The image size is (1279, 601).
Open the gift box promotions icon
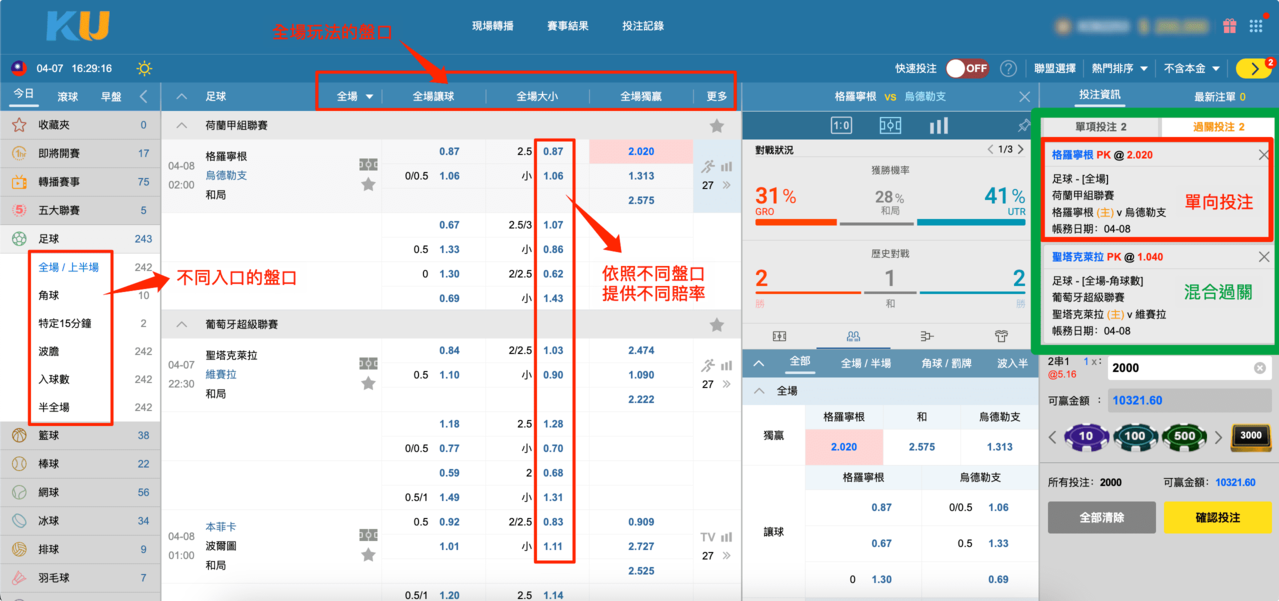pos(1229,26)
